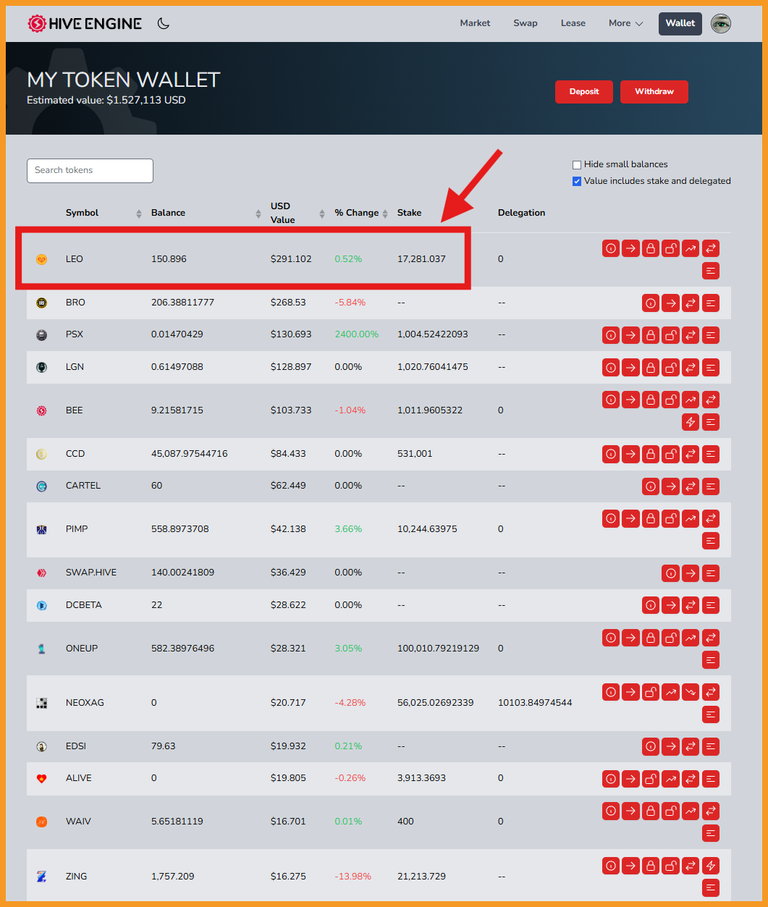Stake PSX using the lock icon
The height and width of the screenshot is (907, 768).
651,335
